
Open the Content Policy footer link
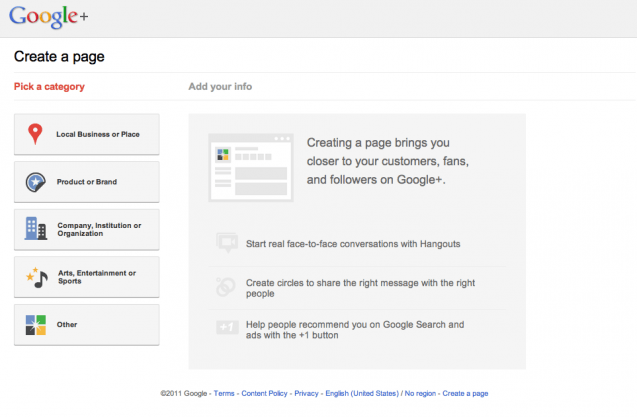[x=264, y=393]
